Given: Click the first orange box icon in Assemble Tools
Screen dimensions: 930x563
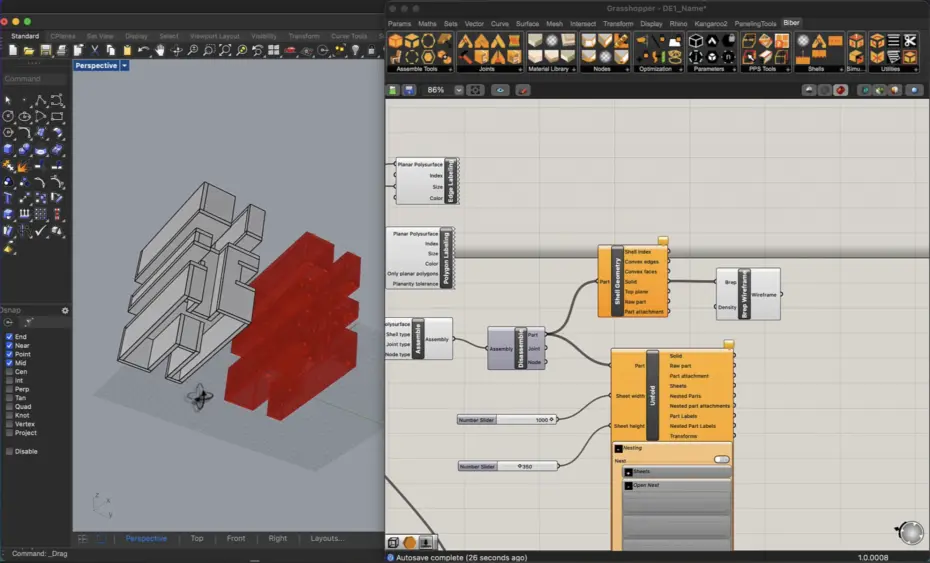Looking at the screenshot, I should pyautogui.click(x=396, y=41).
